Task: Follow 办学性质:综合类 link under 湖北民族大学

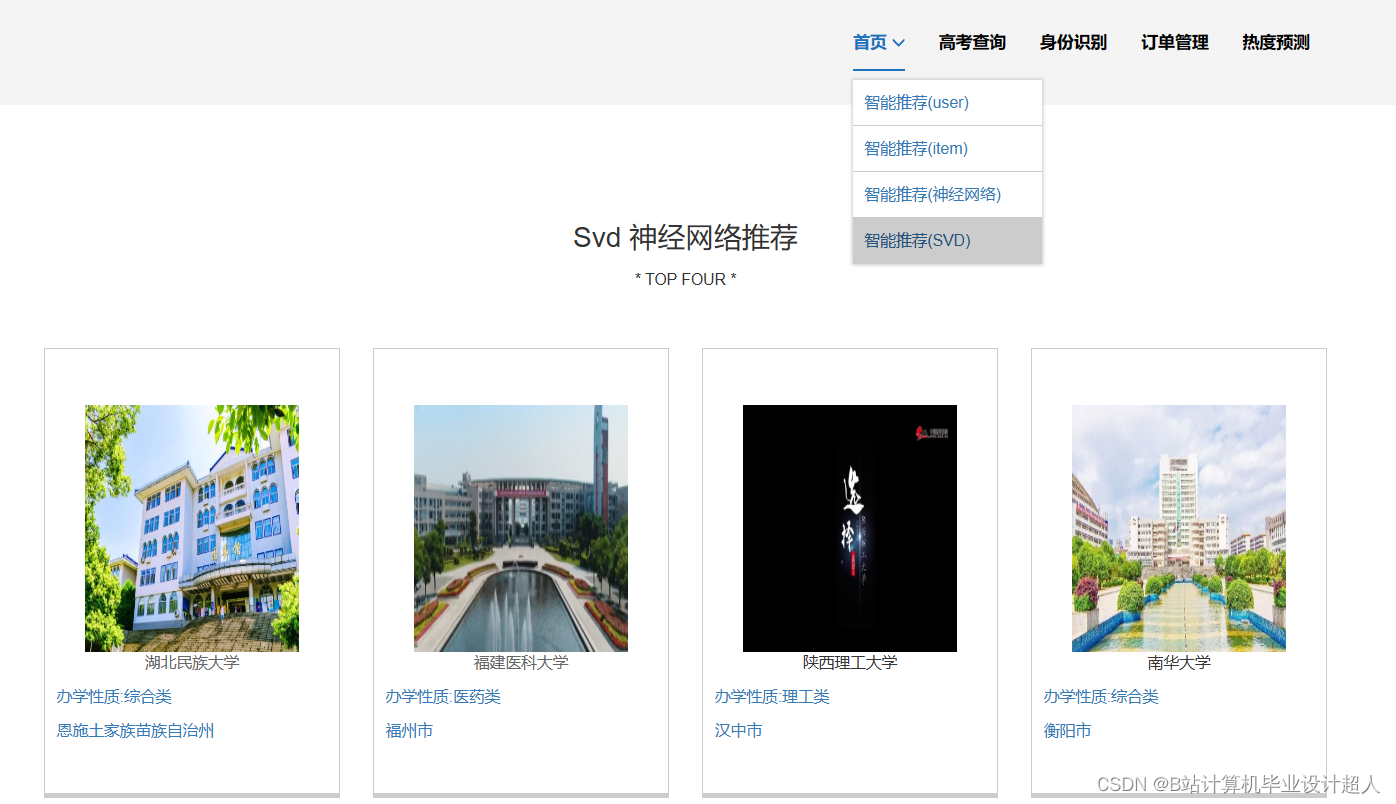Action: click(x=114, y=697)
